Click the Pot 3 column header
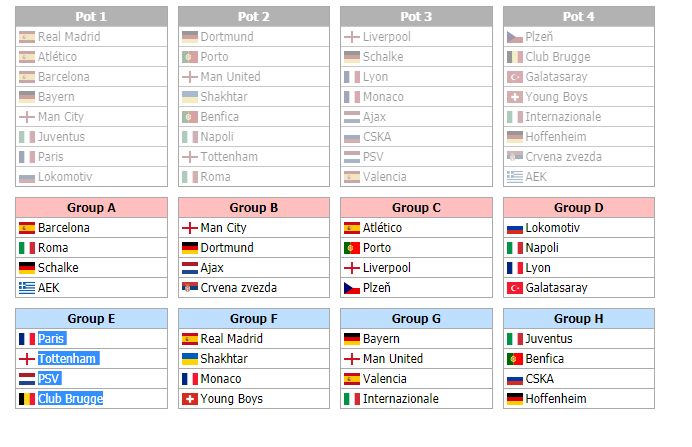 [x=416, y=16]
